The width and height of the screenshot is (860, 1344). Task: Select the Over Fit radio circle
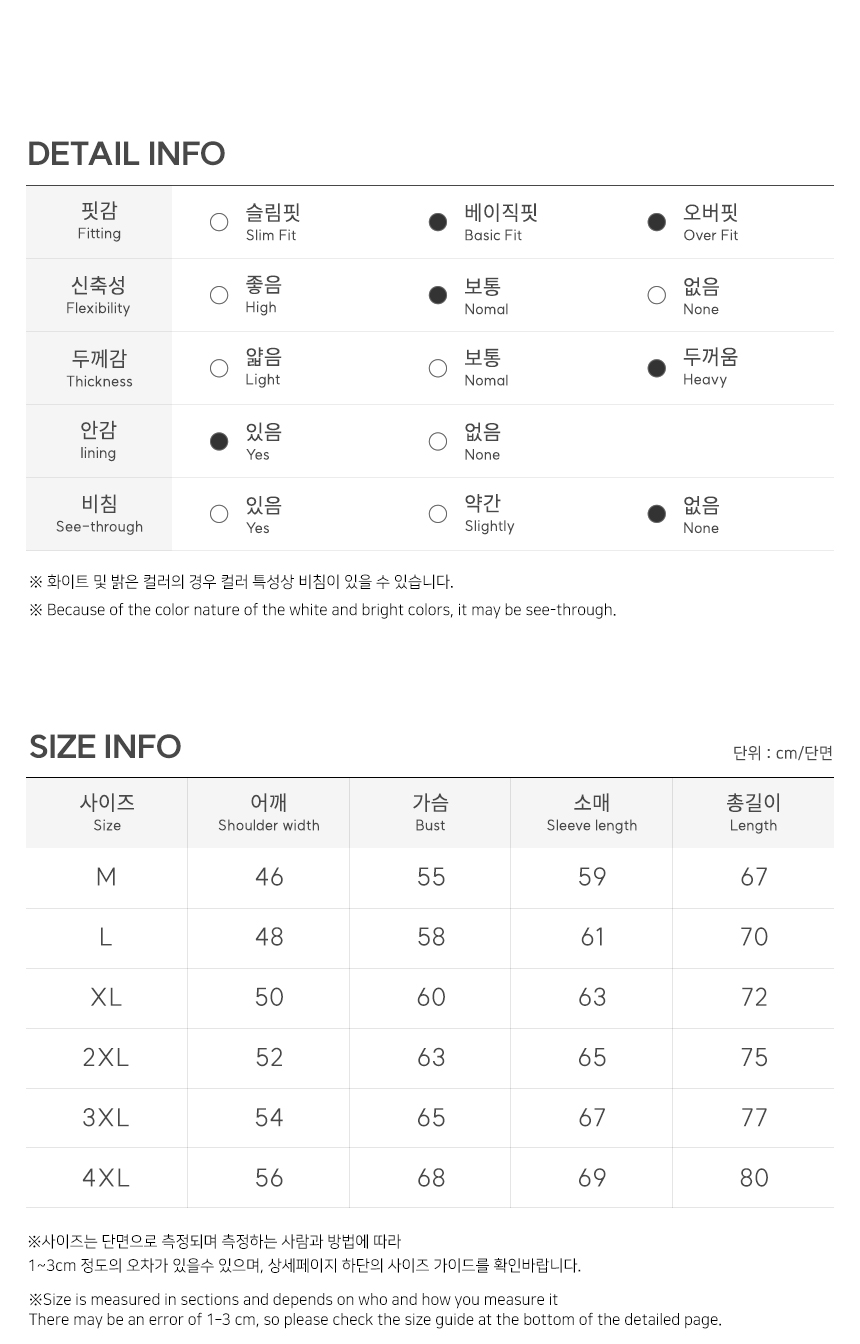coord(657,222)
